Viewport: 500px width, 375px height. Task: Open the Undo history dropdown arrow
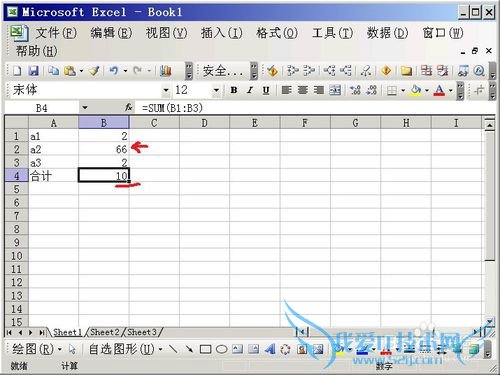tap(125, 71)
